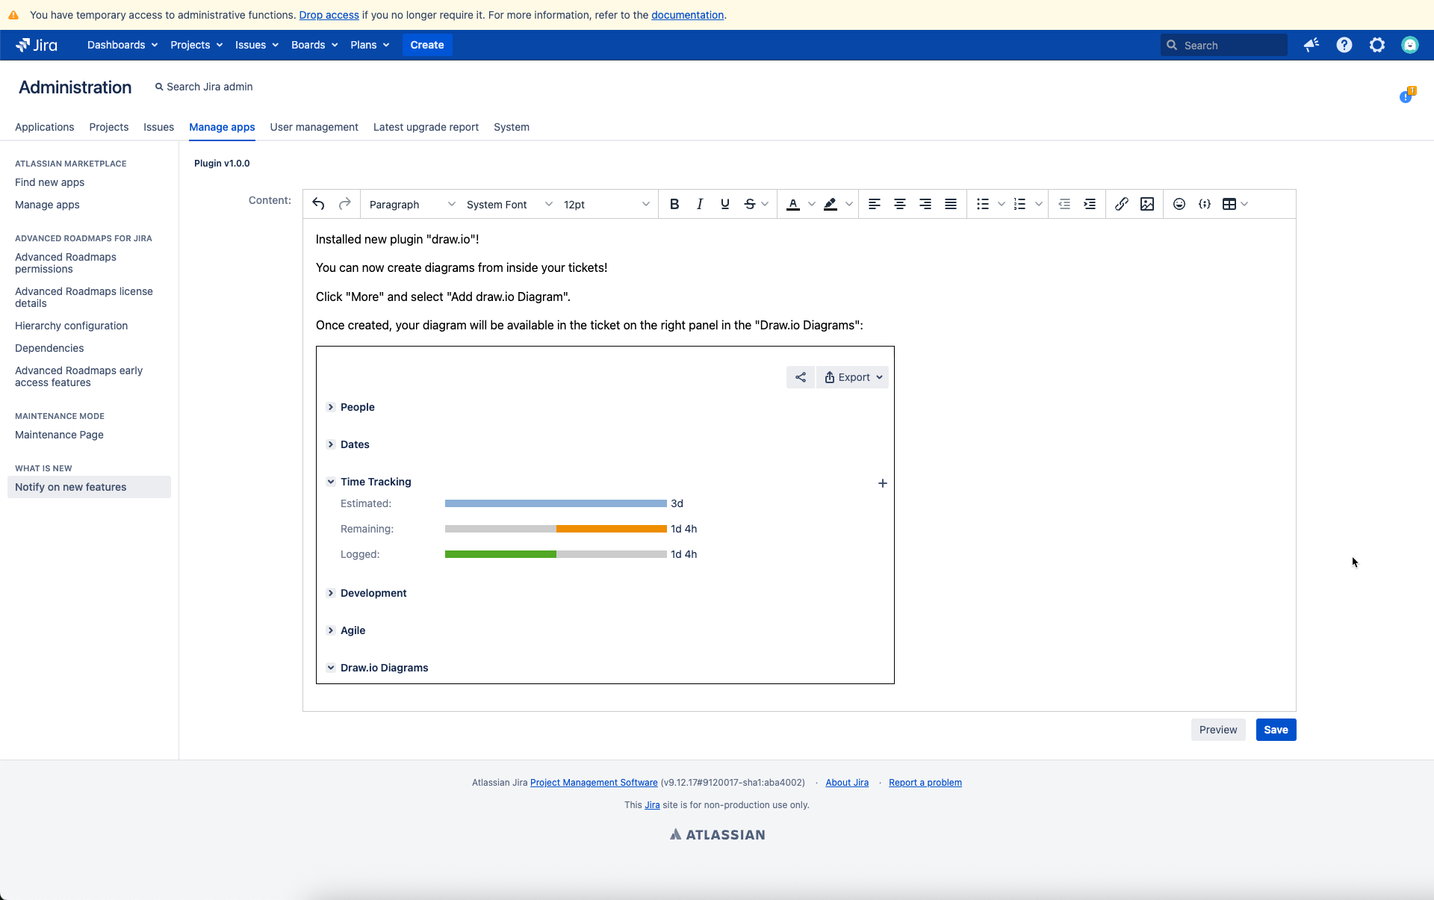This screenshot has height=900, width=1434.
Task: Open the notification info badge icon
Action: tap(1407, 95)
